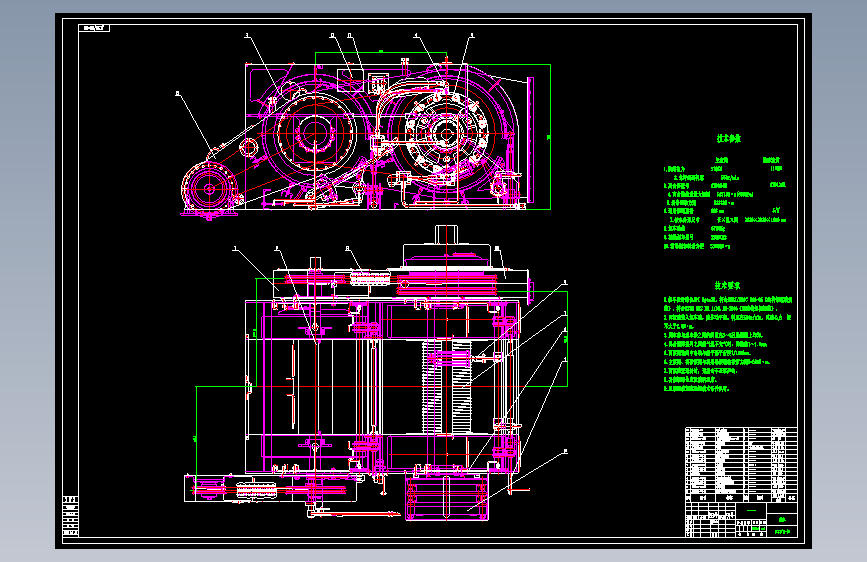Screen dimensions: 867x562
Task: Select the small control box atop elevation frame
Action: 378,82
